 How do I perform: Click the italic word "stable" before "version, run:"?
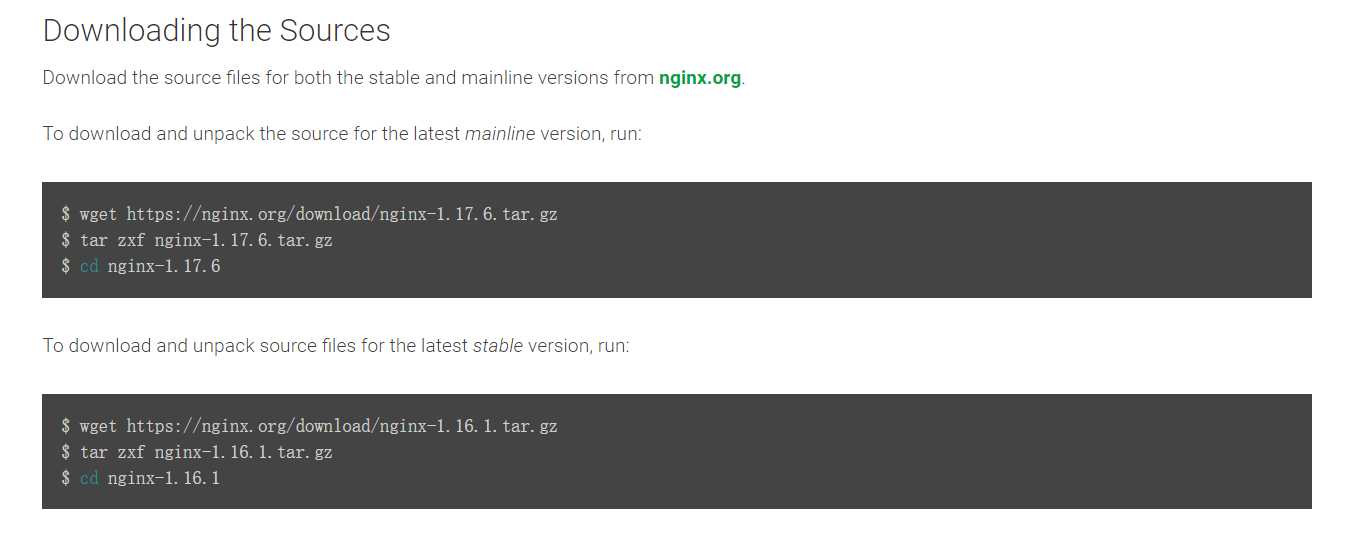pyautogui.click(x=497, y=346)
